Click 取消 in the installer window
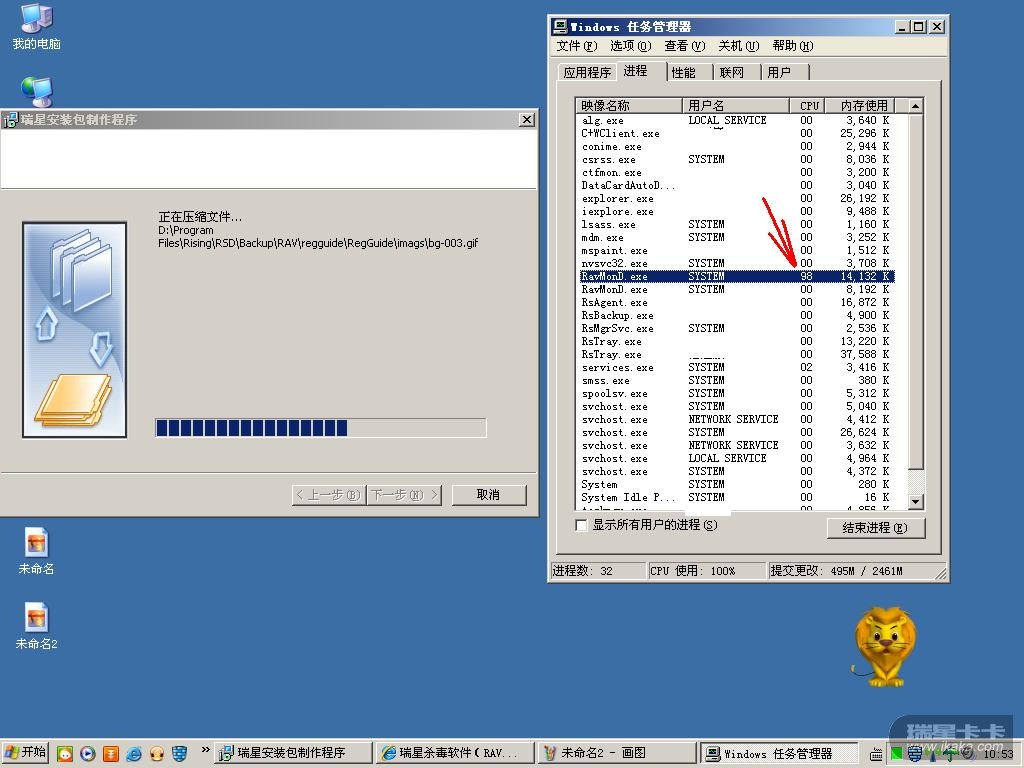 tap(488, 495)
